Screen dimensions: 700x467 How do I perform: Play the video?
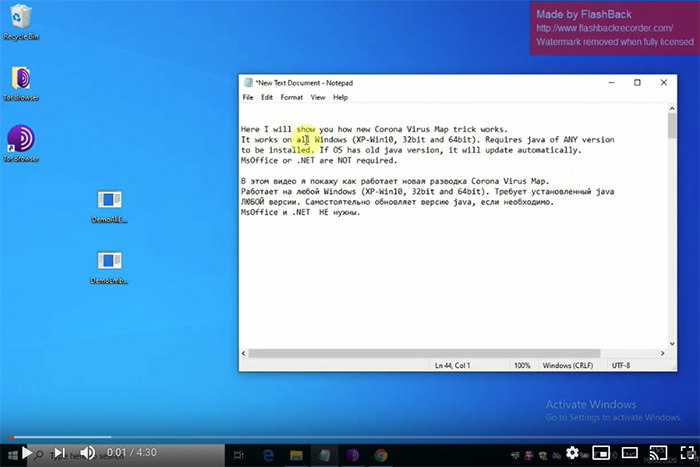(26, 453)
